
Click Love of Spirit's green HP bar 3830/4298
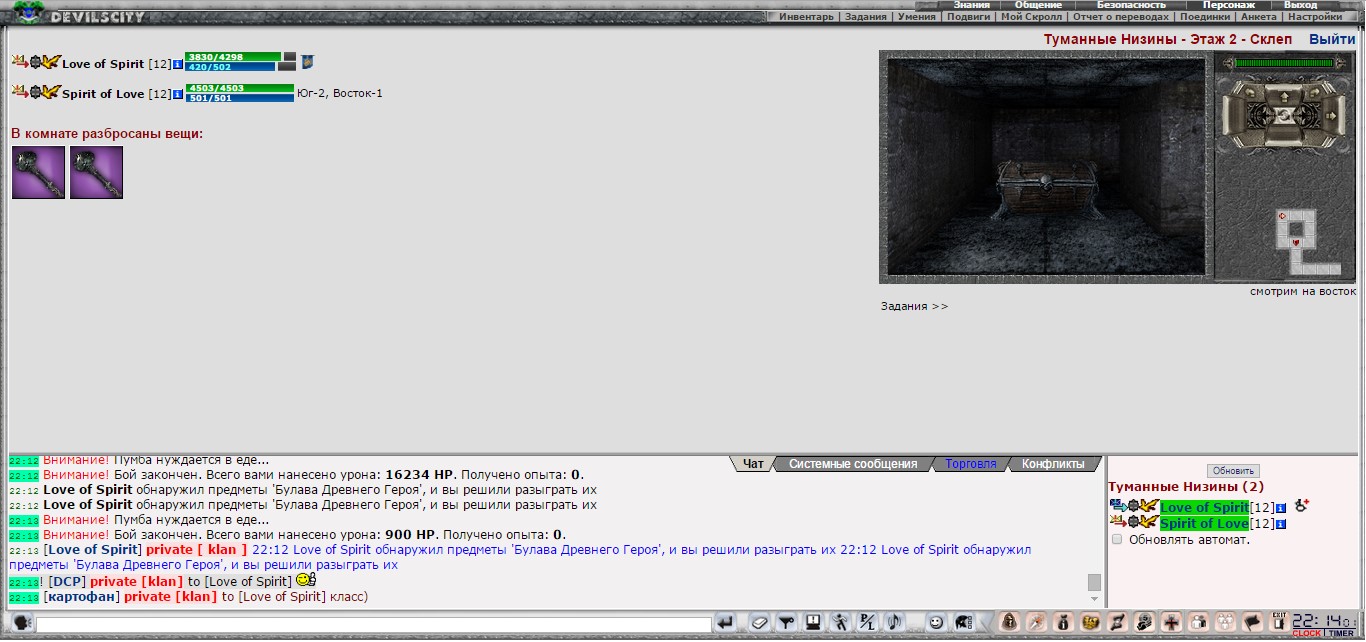click(x=233, y=57)
